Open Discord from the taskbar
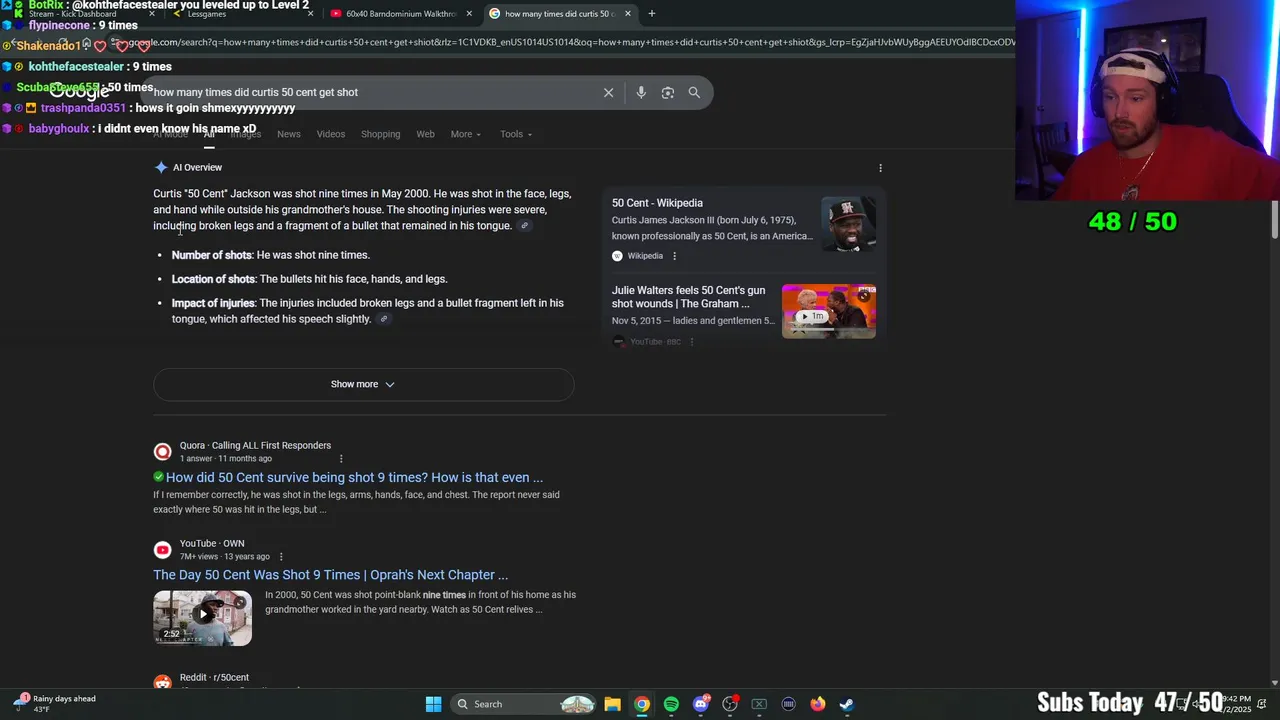The image size is (1280, 720). pos(701,704)
